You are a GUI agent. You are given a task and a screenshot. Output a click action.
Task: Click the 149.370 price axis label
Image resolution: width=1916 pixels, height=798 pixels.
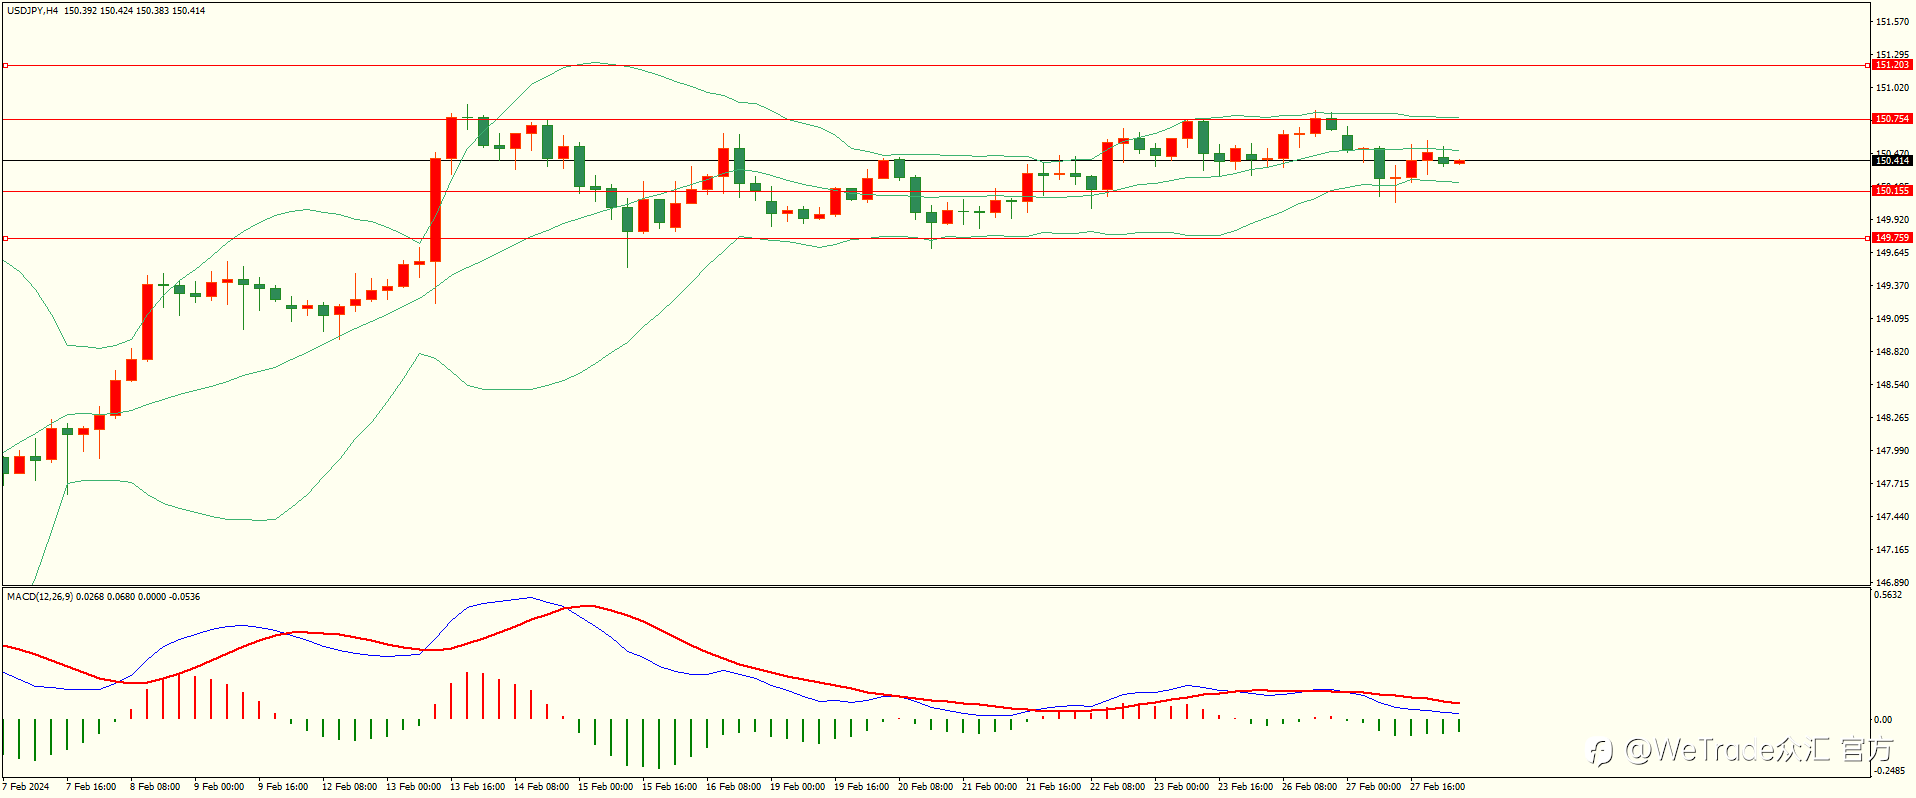(1892, 286)
